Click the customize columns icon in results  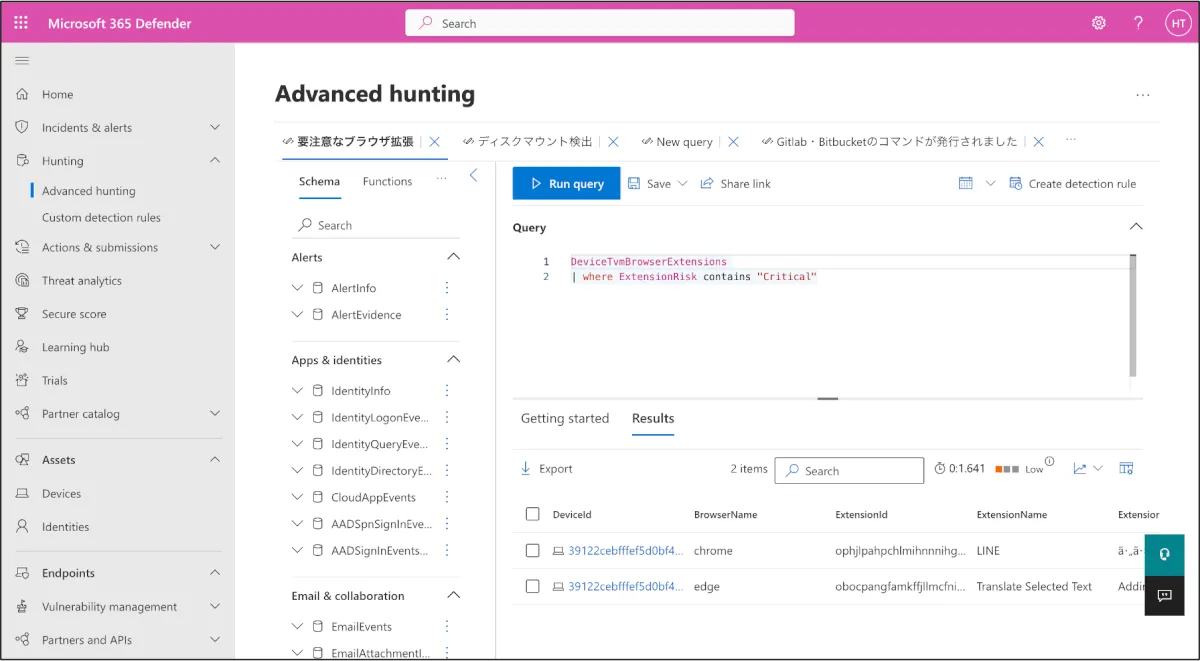click(1126, 468)
